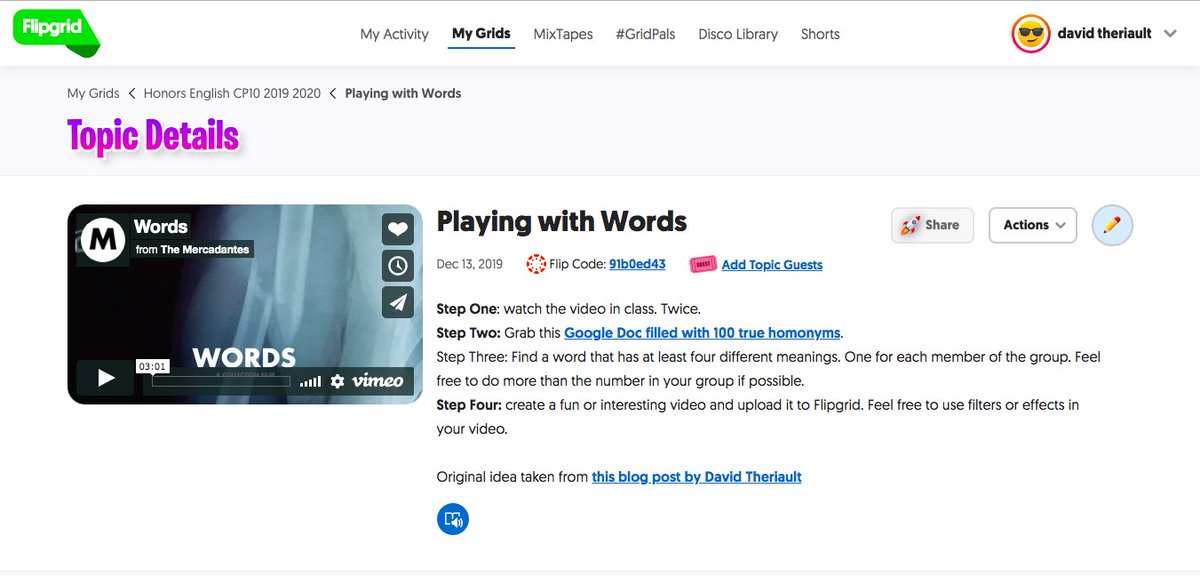Play the Words video
Viewport: 1200px width, 576px height.
click(x=105, y=378)
